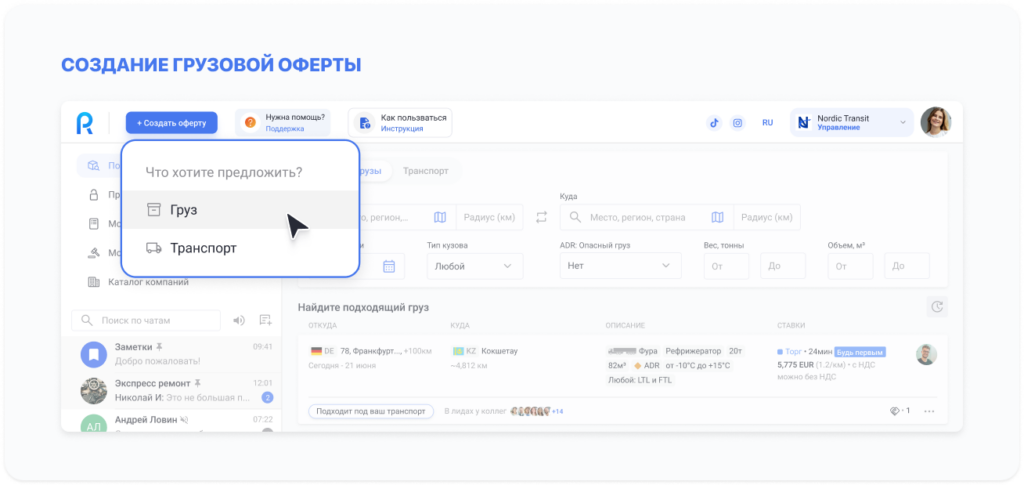
Task: Open the three-dots menu on the cargo row
Action: (929, 411)
